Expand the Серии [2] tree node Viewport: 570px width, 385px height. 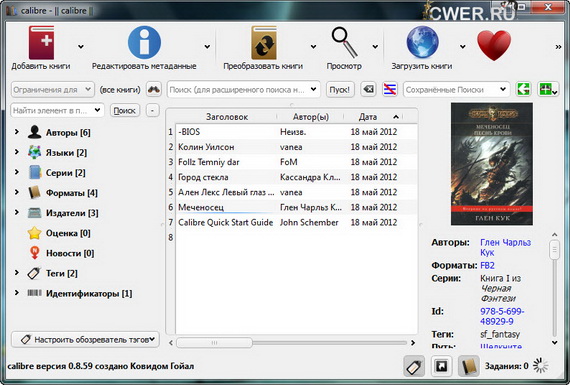[x=17, y=172]
